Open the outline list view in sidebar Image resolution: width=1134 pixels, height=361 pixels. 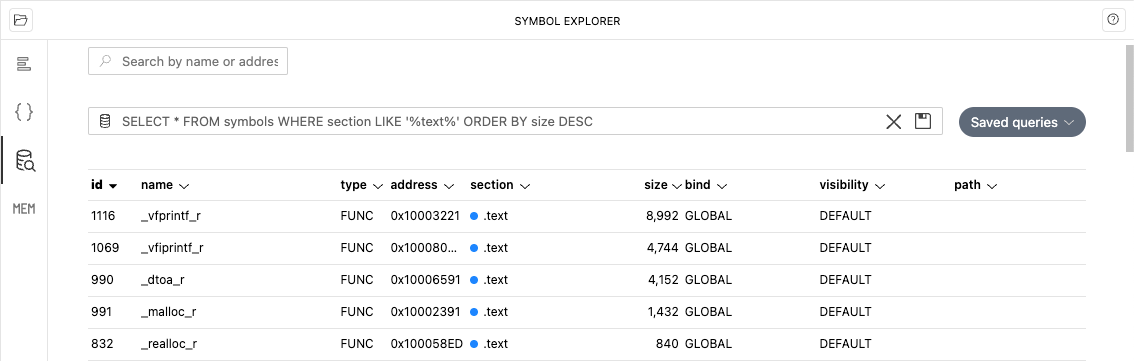coord(24,64)
